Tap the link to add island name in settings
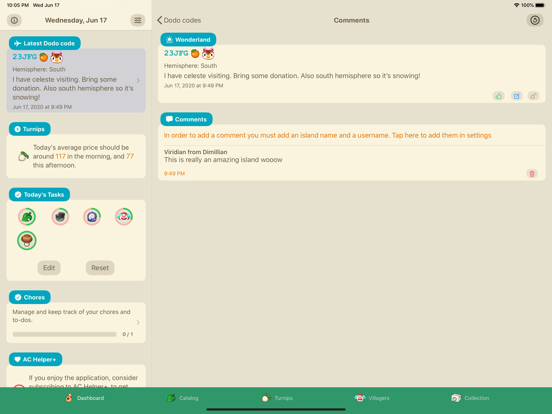The image size is (552, 414). click(327, 136)
